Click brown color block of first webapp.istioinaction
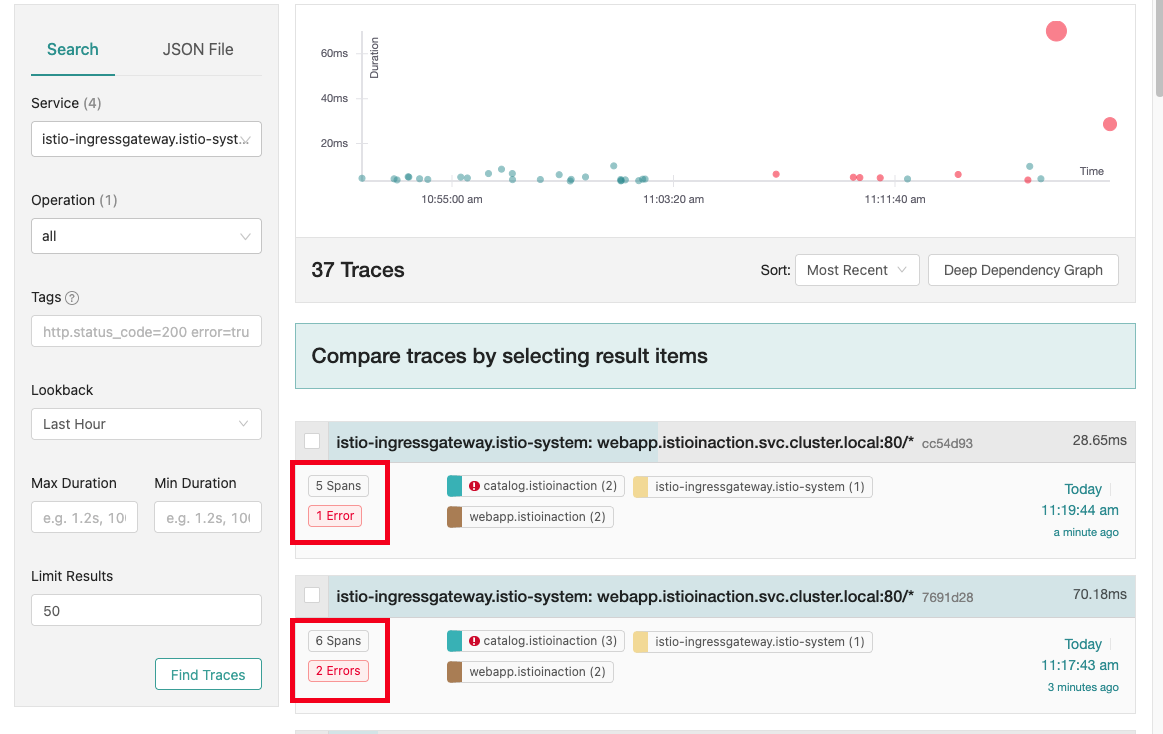The width and height of the screenshot is (1163, 734). coord(454,517)
